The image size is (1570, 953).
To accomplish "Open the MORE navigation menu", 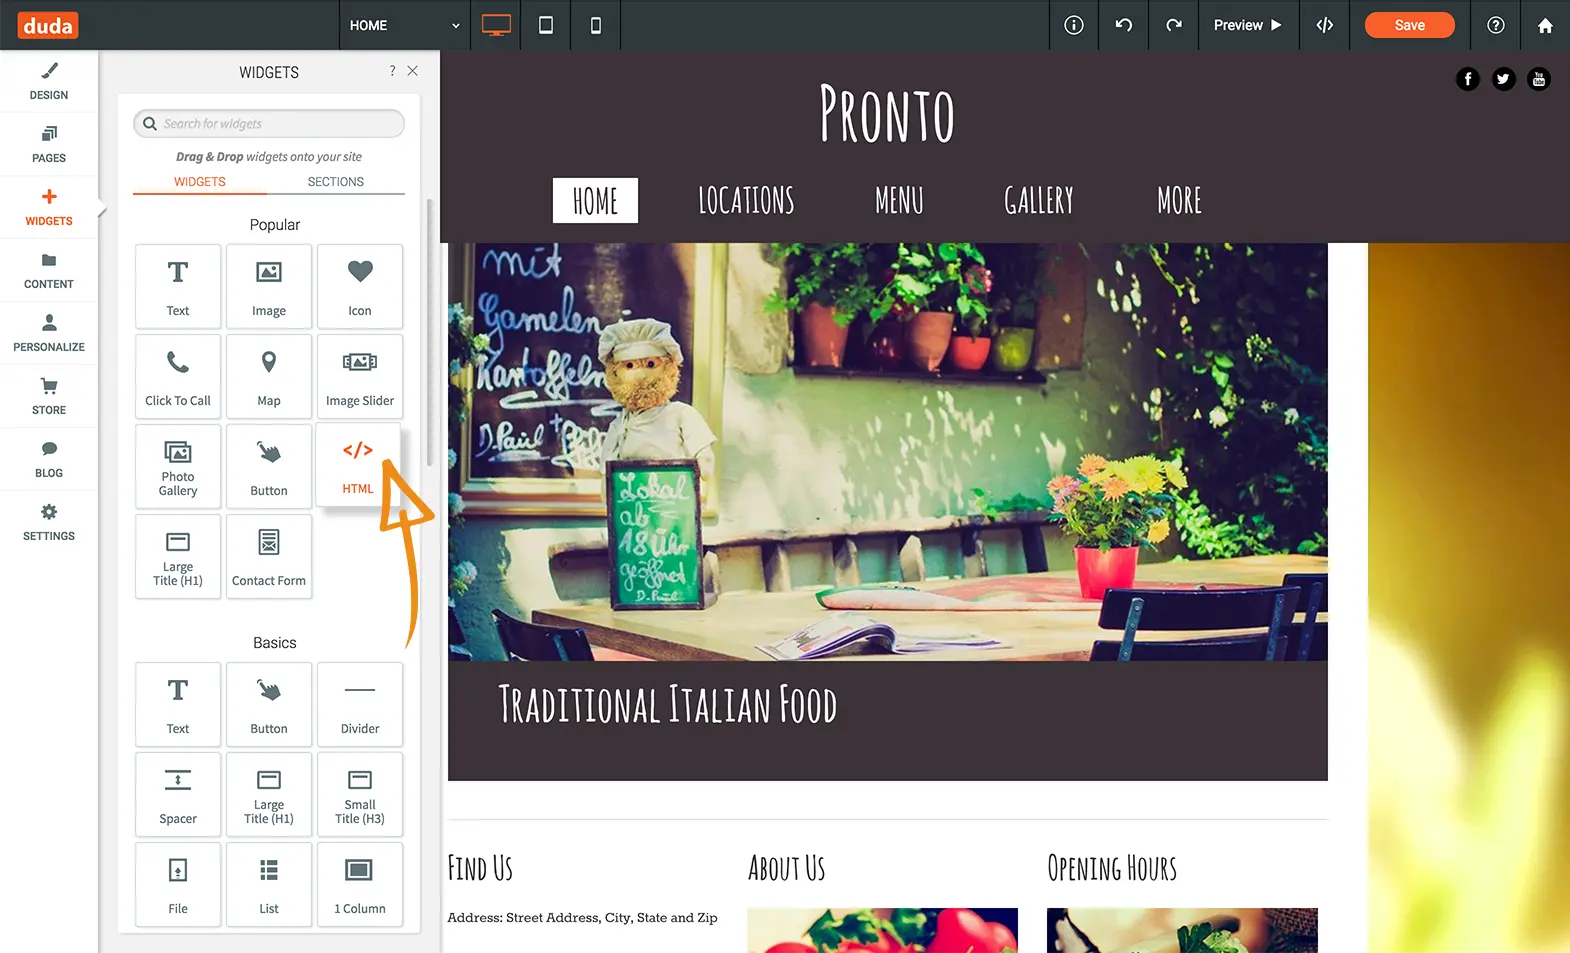I will (1179, 201).
